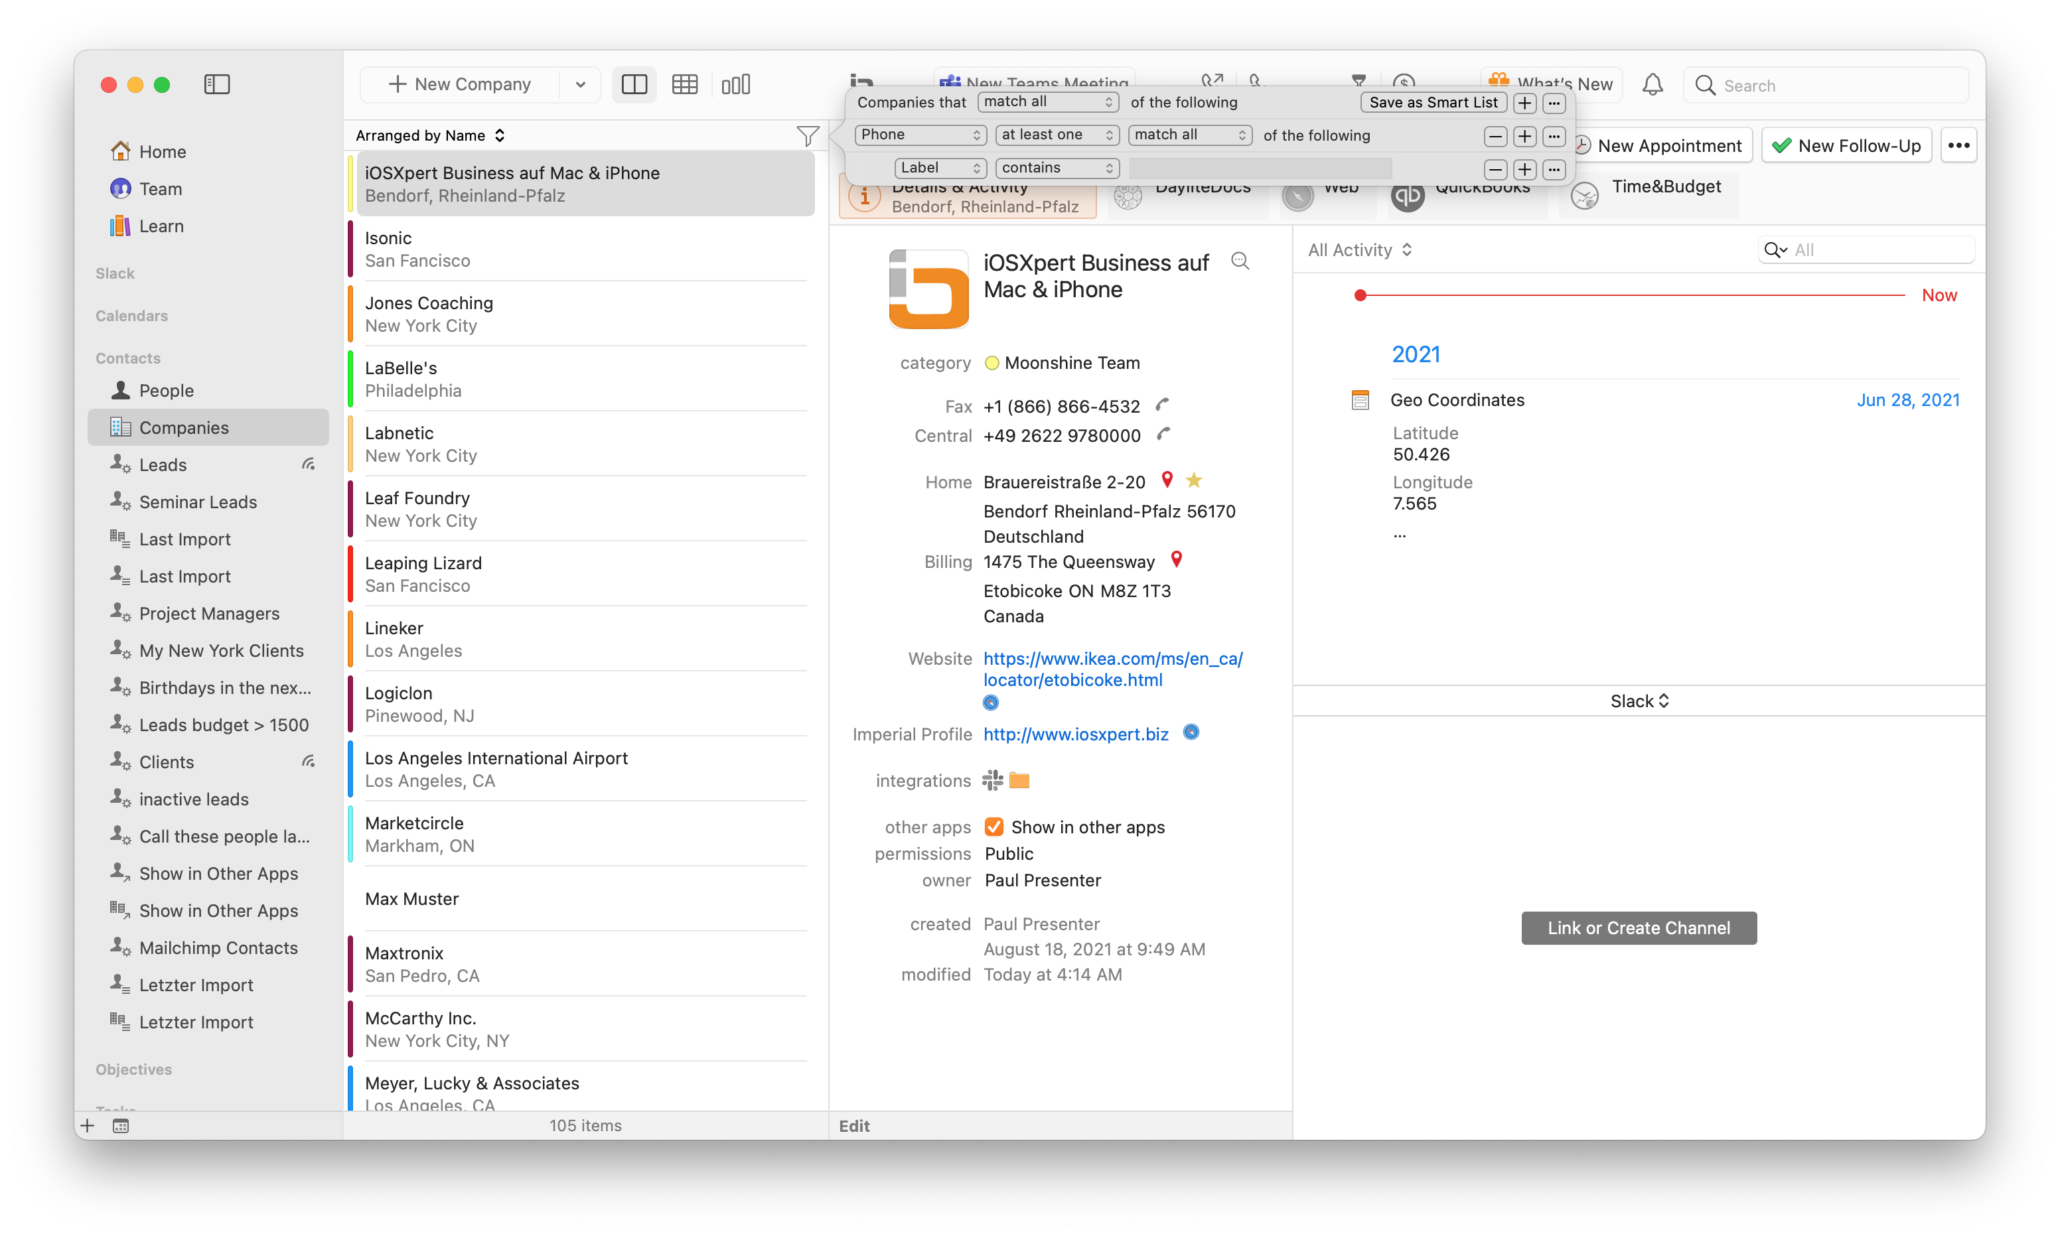Screen dimensions: 2060x1238
Task: Switch to column board view
Action: click(736, 84)
